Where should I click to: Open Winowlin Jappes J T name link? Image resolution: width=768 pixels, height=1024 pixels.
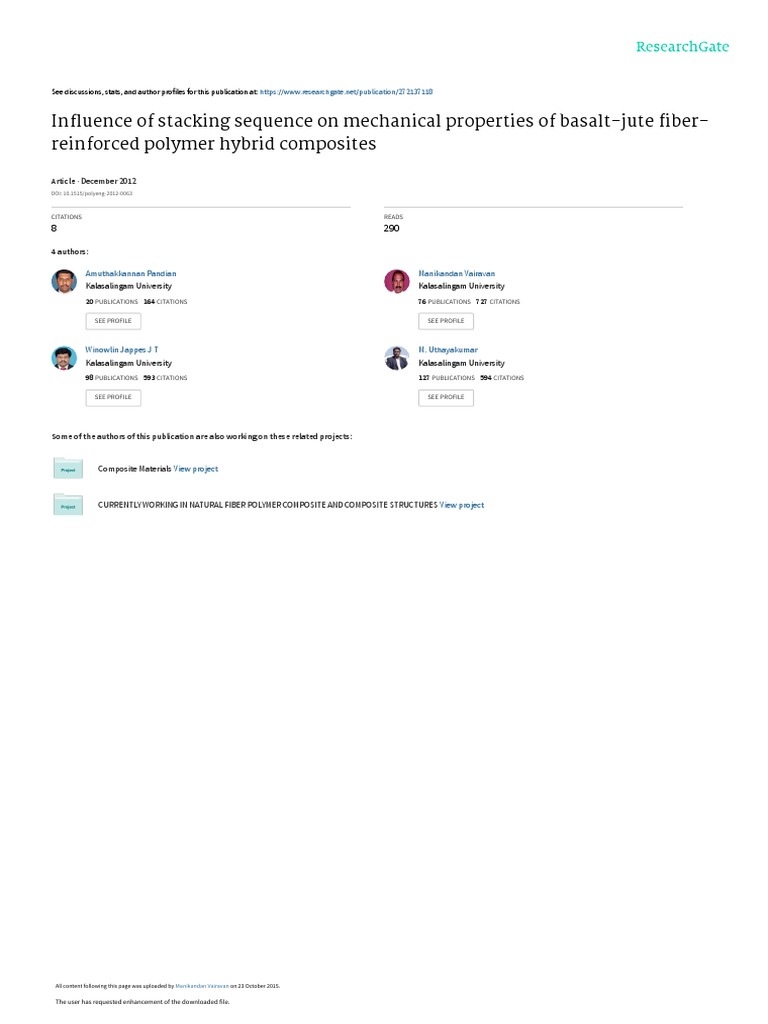(122, 350)
